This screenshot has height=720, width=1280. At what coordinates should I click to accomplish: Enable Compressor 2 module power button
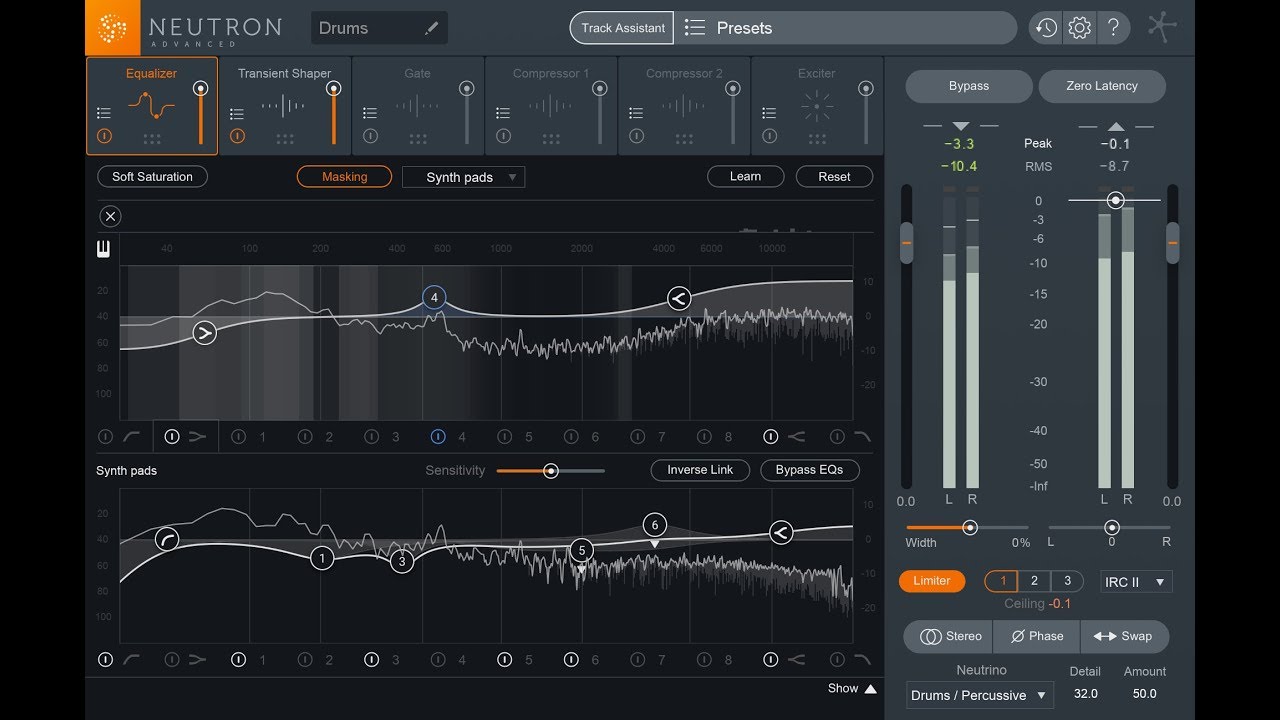tap(636, 136)
